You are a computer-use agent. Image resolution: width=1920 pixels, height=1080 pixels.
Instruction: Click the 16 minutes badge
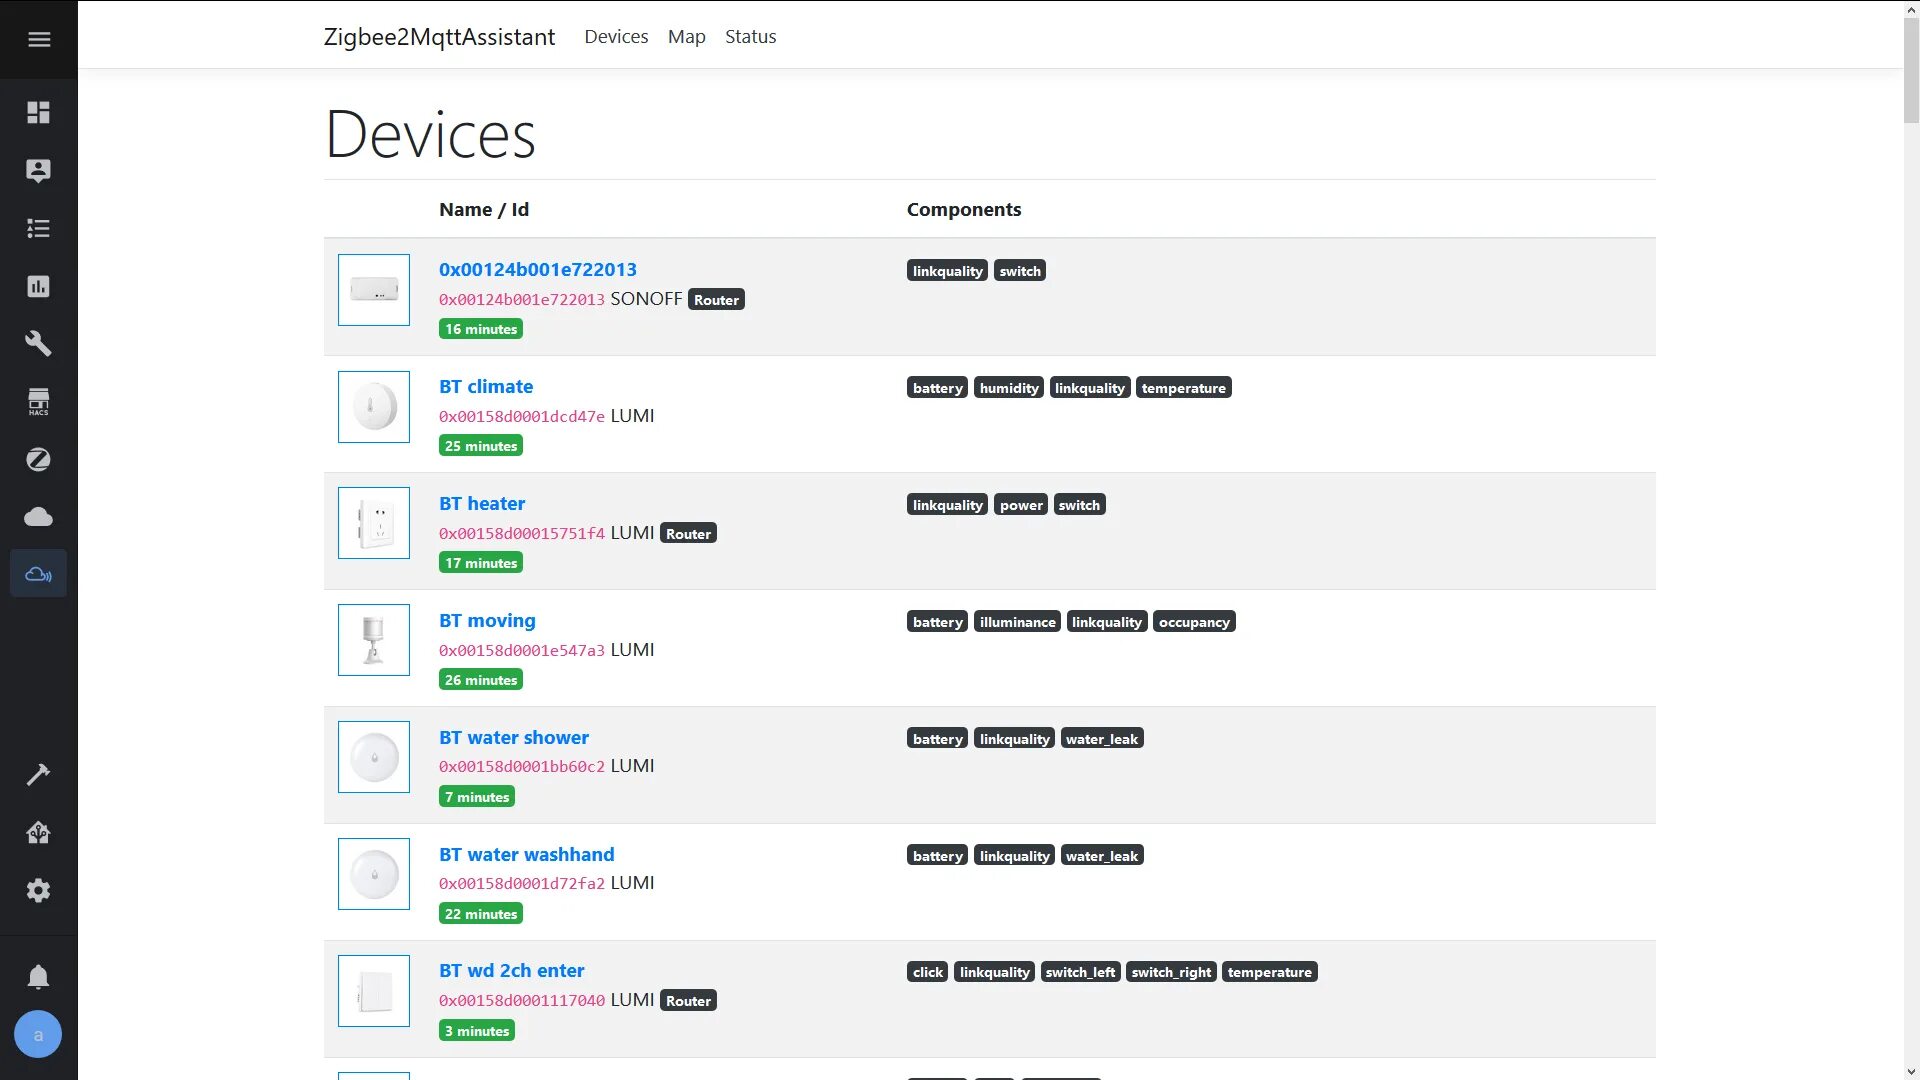(481, 329)
